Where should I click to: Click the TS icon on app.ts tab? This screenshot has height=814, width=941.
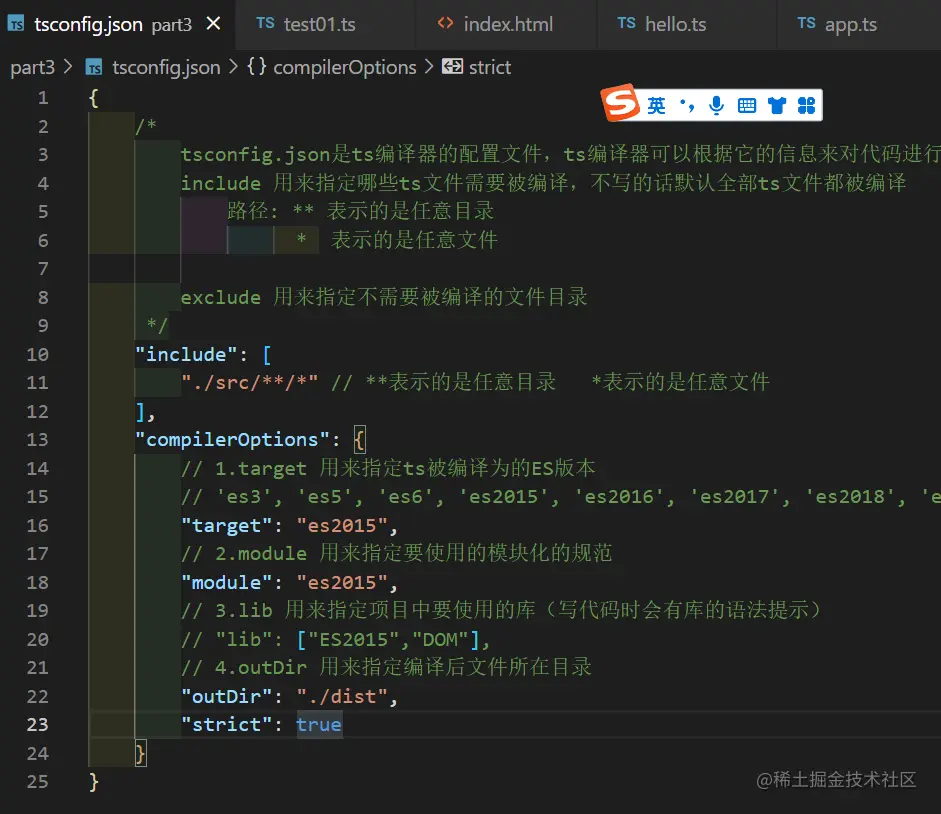tap(807, 23)
